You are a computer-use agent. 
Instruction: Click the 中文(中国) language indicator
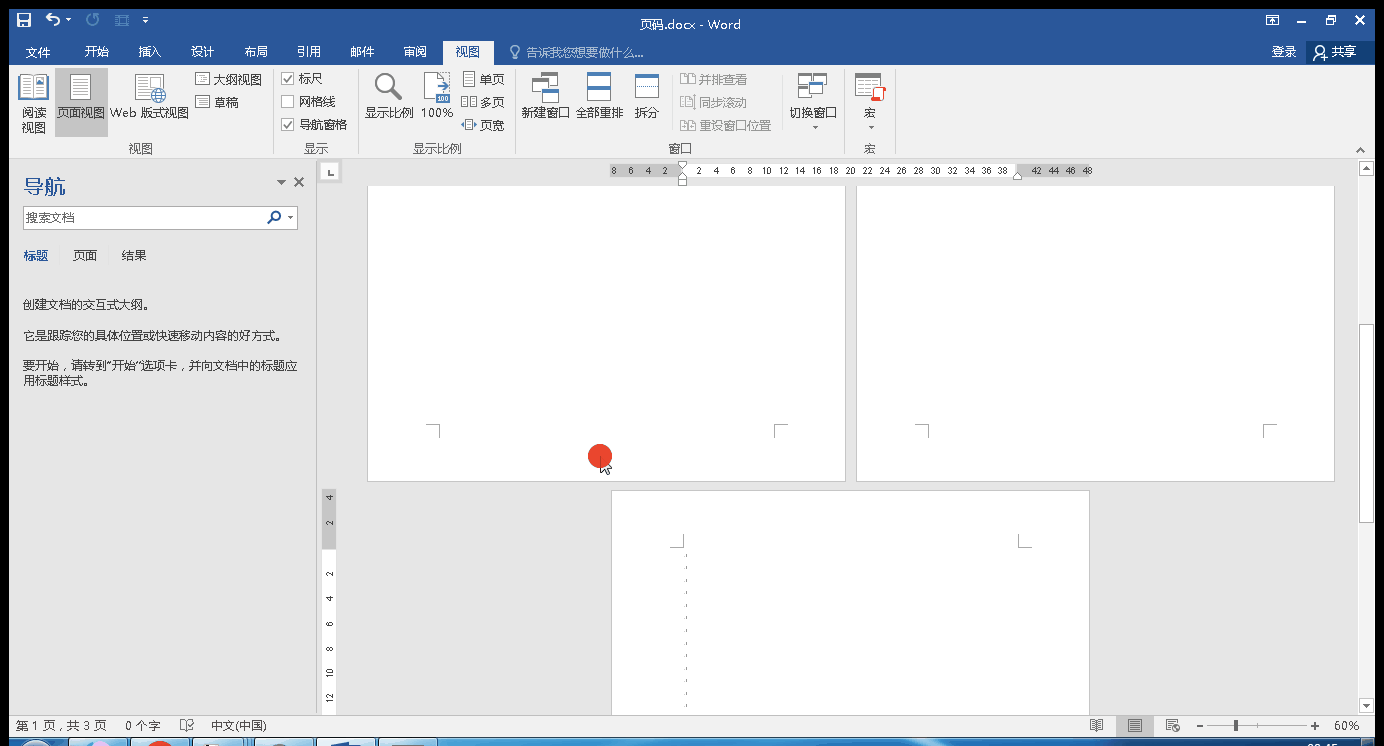239,726
